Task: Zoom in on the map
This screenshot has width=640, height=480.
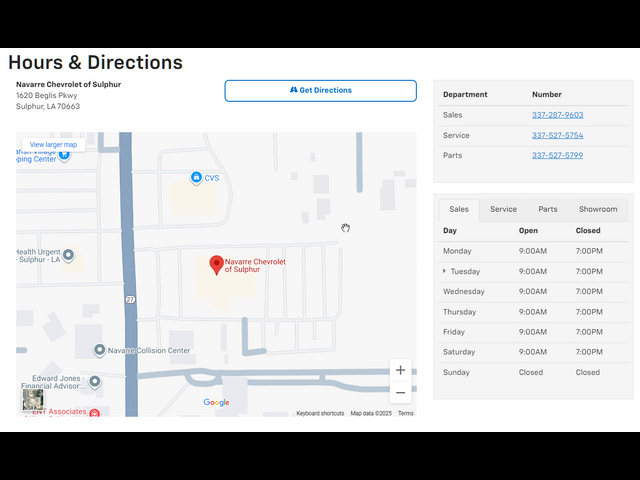Action: [401, 370]
